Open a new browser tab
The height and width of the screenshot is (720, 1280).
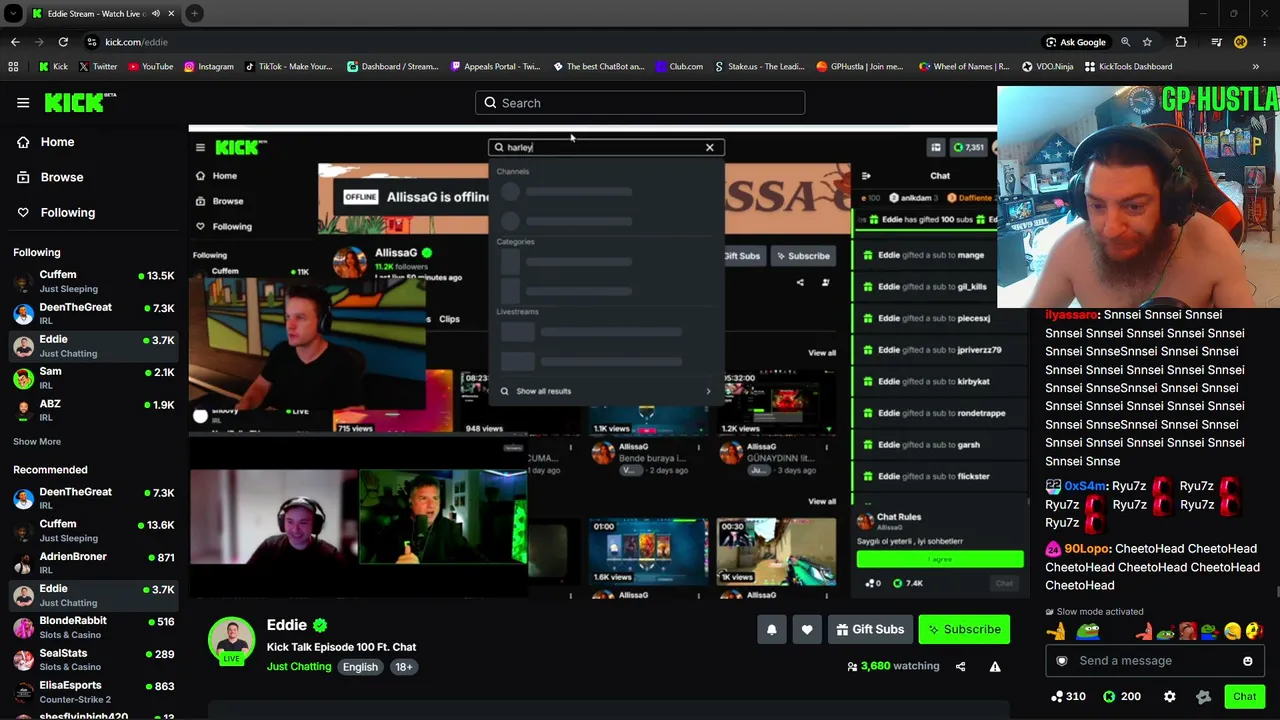tap(195, 14)
